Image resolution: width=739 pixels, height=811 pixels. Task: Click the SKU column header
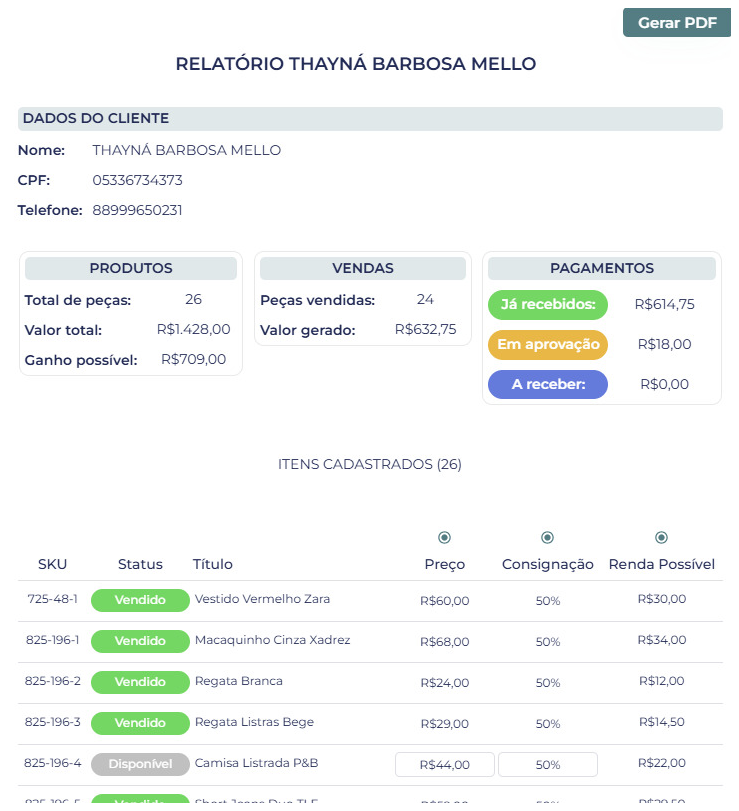(x=52, y=564)
